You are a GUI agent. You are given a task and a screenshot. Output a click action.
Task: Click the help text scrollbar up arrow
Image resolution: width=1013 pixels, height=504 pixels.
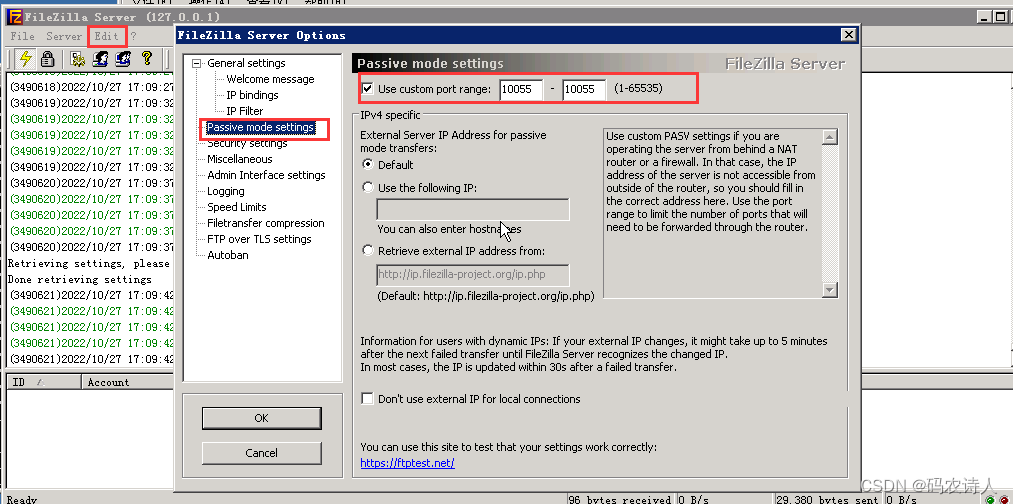pyautogui.click(x=830, y=137)
